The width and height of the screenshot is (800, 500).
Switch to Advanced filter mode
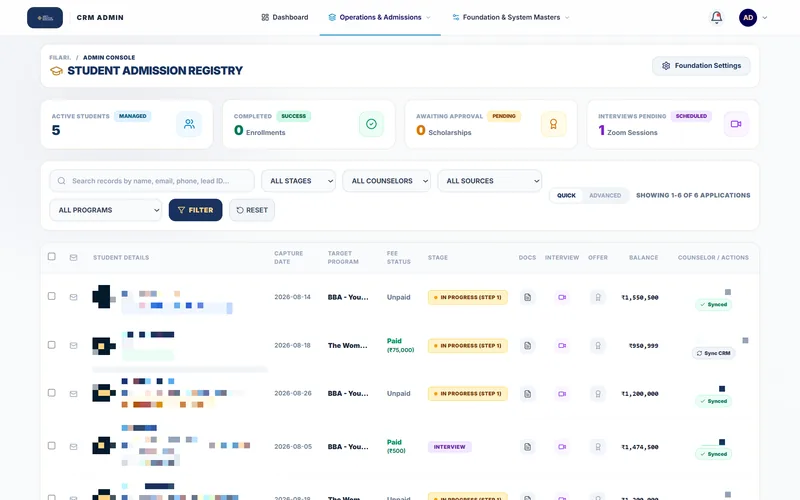605,195
